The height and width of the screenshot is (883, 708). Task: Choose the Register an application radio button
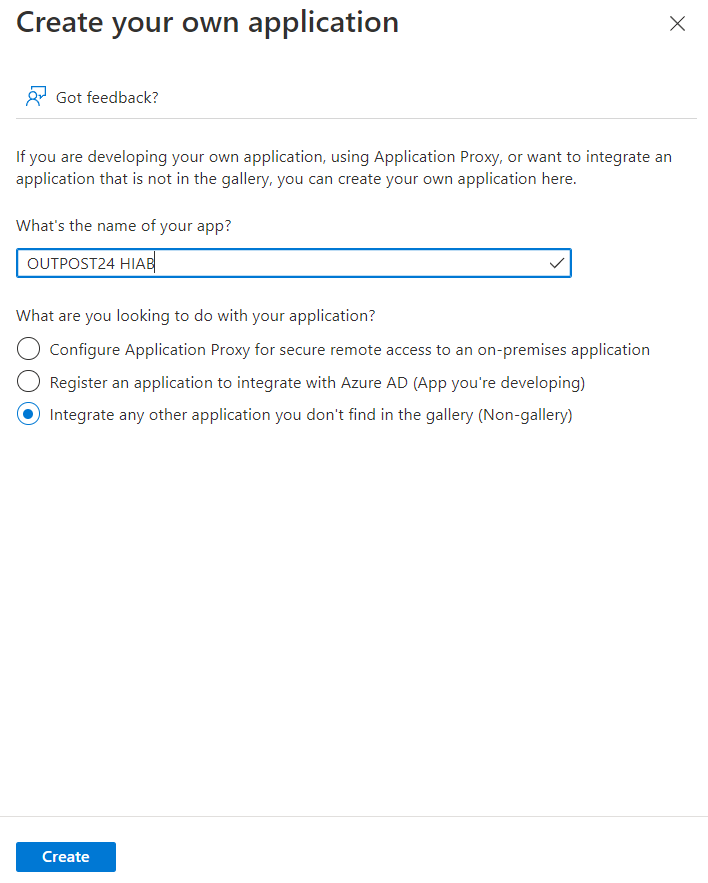click(29, 382)
